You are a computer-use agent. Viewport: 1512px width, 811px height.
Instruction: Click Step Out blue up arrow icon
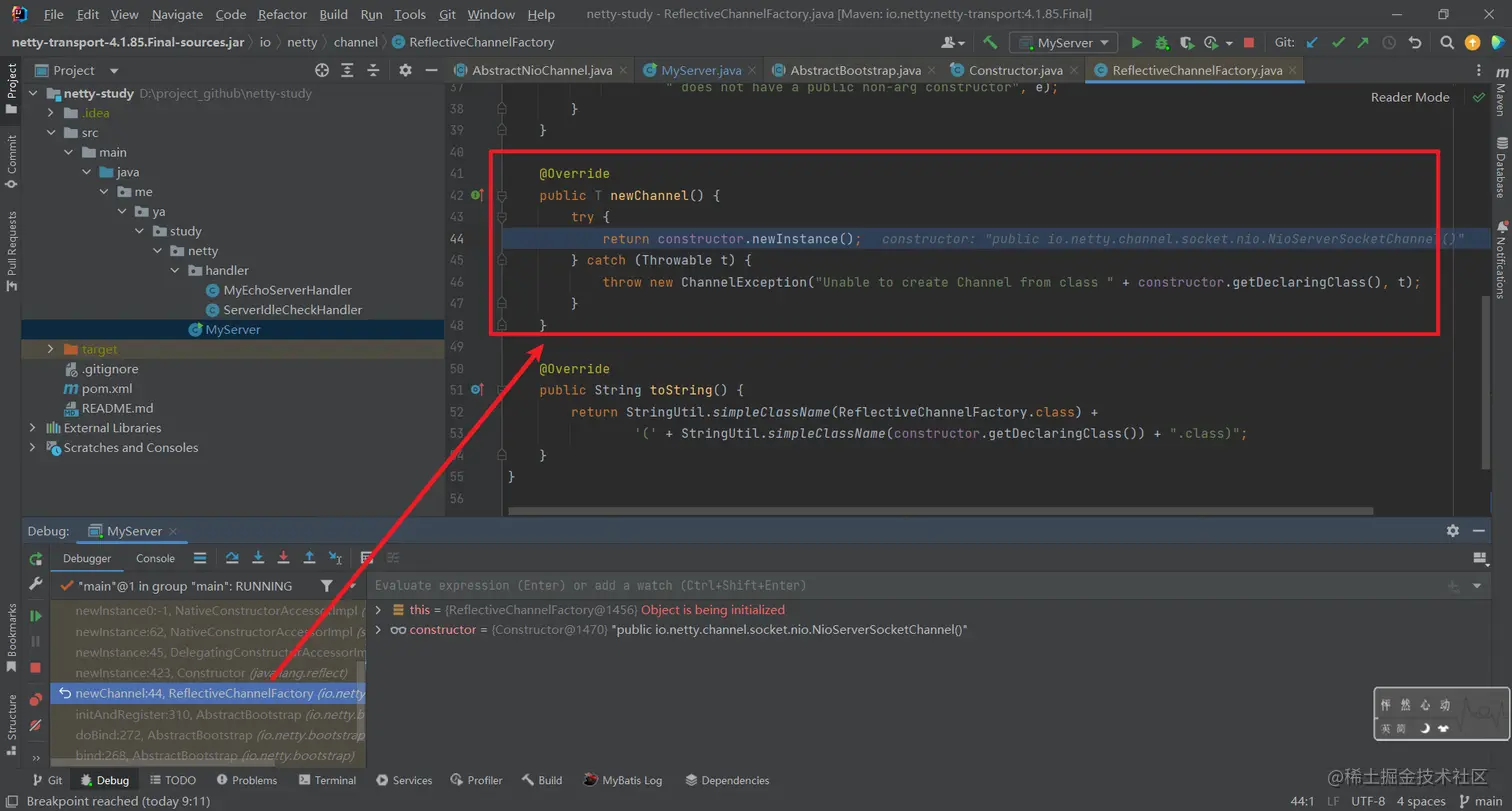click(310, 558)
